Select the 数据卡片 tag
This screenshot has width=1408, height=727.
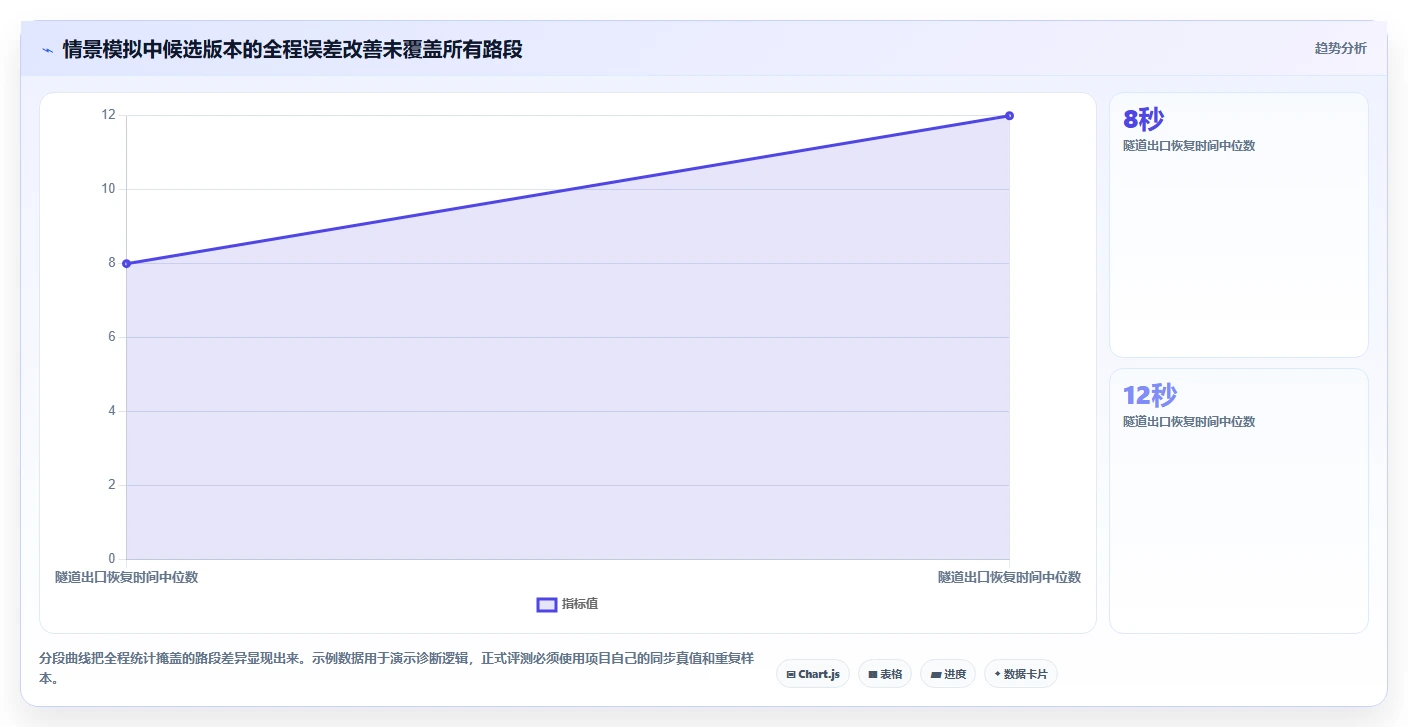(1021, 674)
